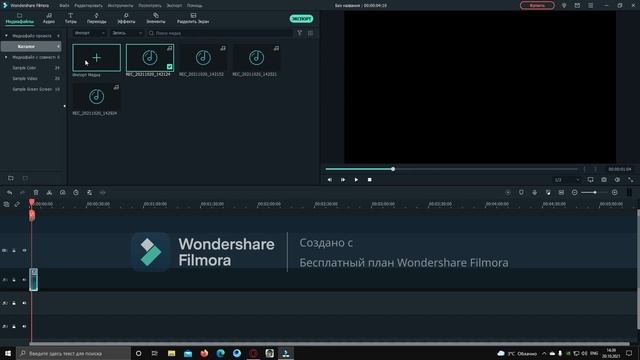
Task: Click checkmark on REC_20211020_142124 thumbnail
Action: pos(169,67)
